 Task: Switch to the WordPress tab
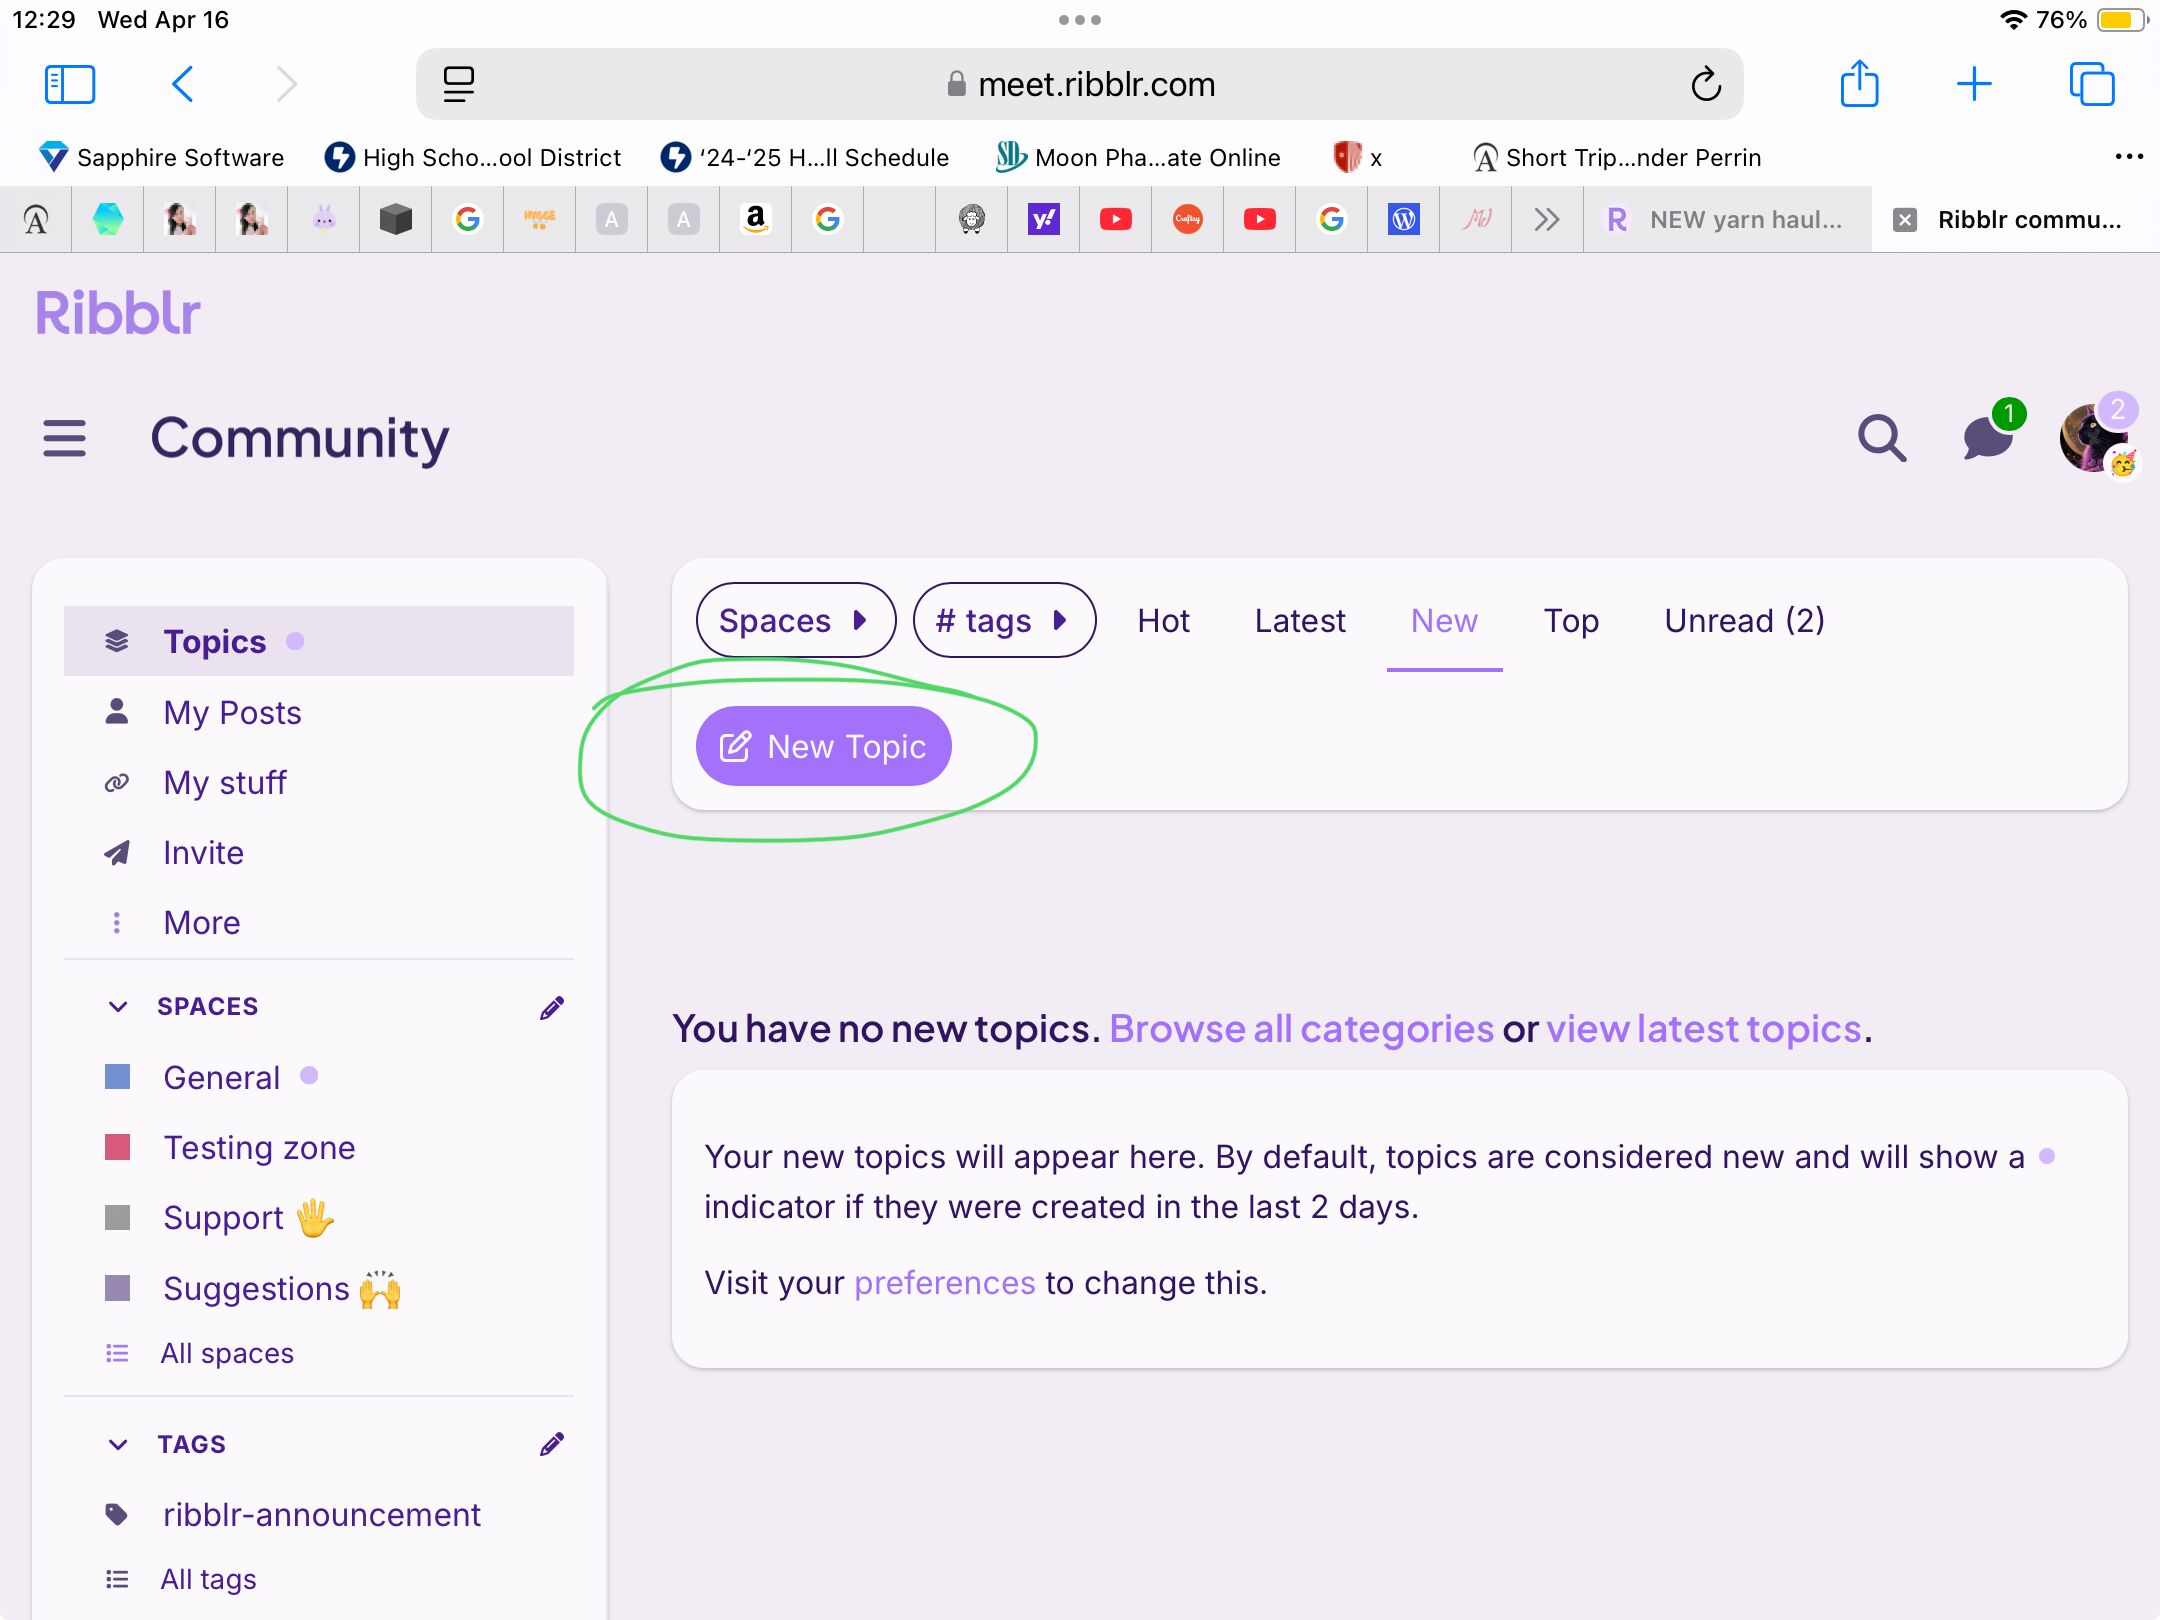[1403, 219]
